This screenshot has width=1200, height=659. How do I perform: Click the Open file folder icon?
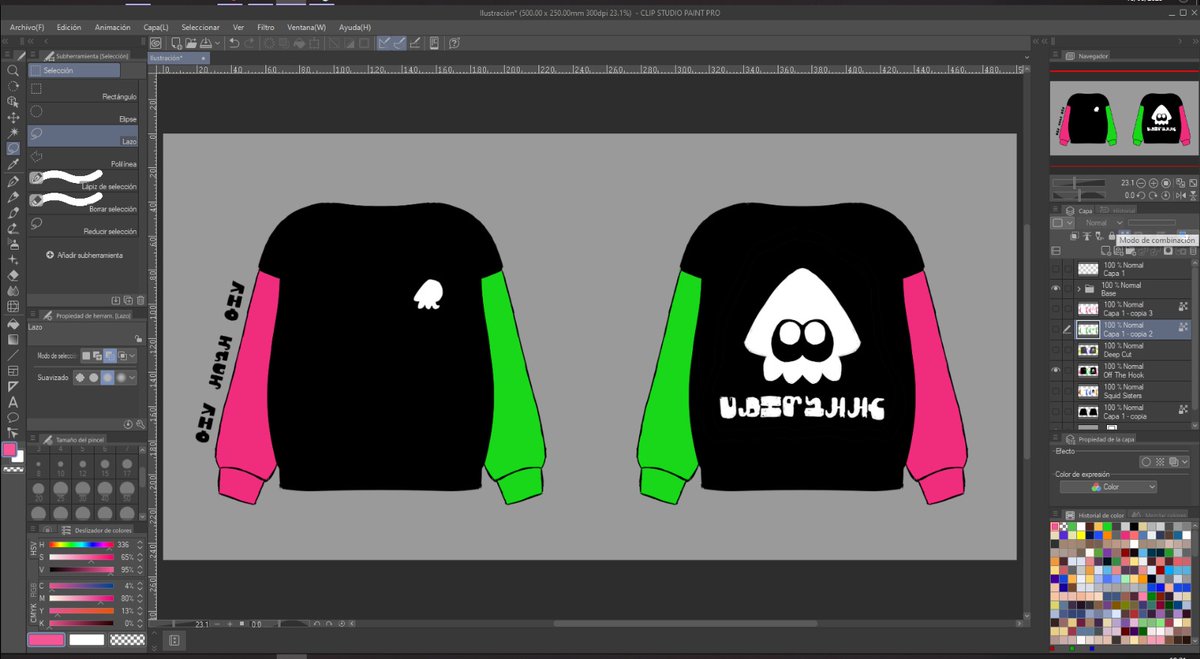click(x=189, y=43)
